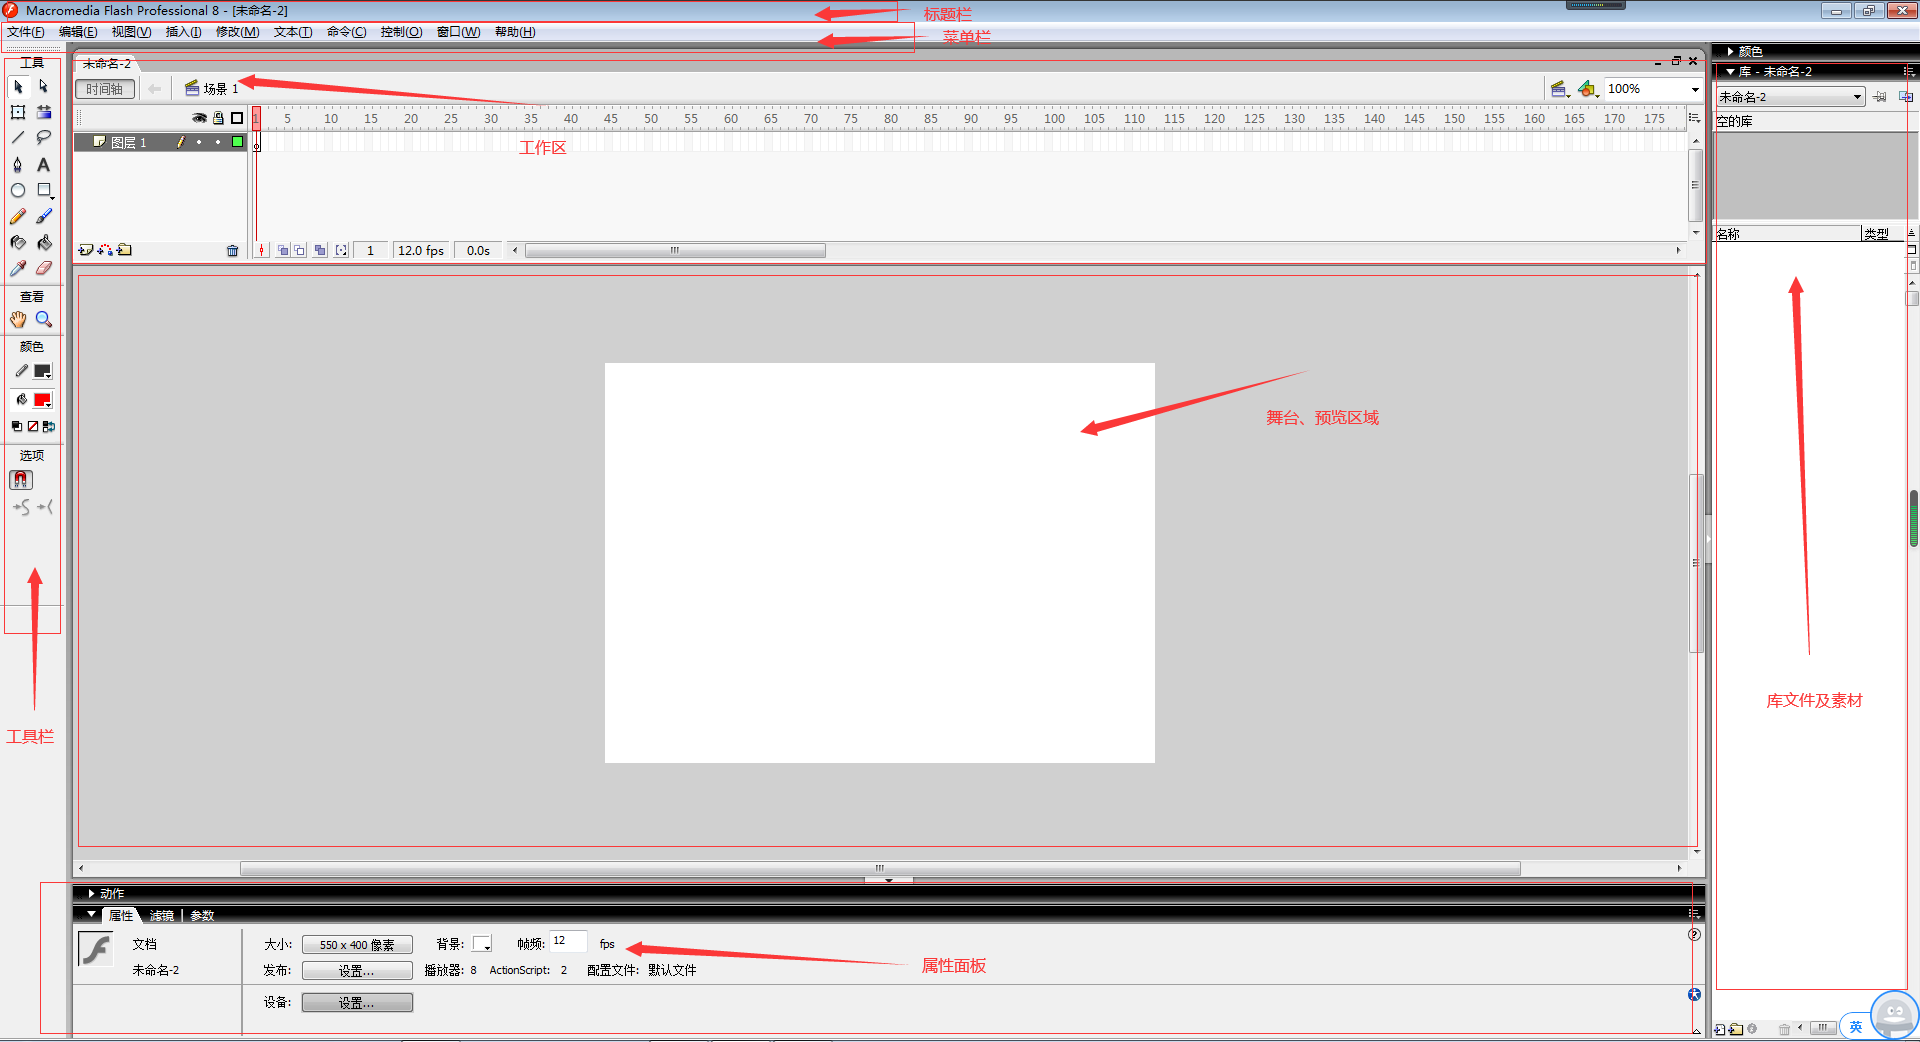The image size is (1920, 1042).
Task: Click the 设备 设置... button
Action: (357, 1003)
